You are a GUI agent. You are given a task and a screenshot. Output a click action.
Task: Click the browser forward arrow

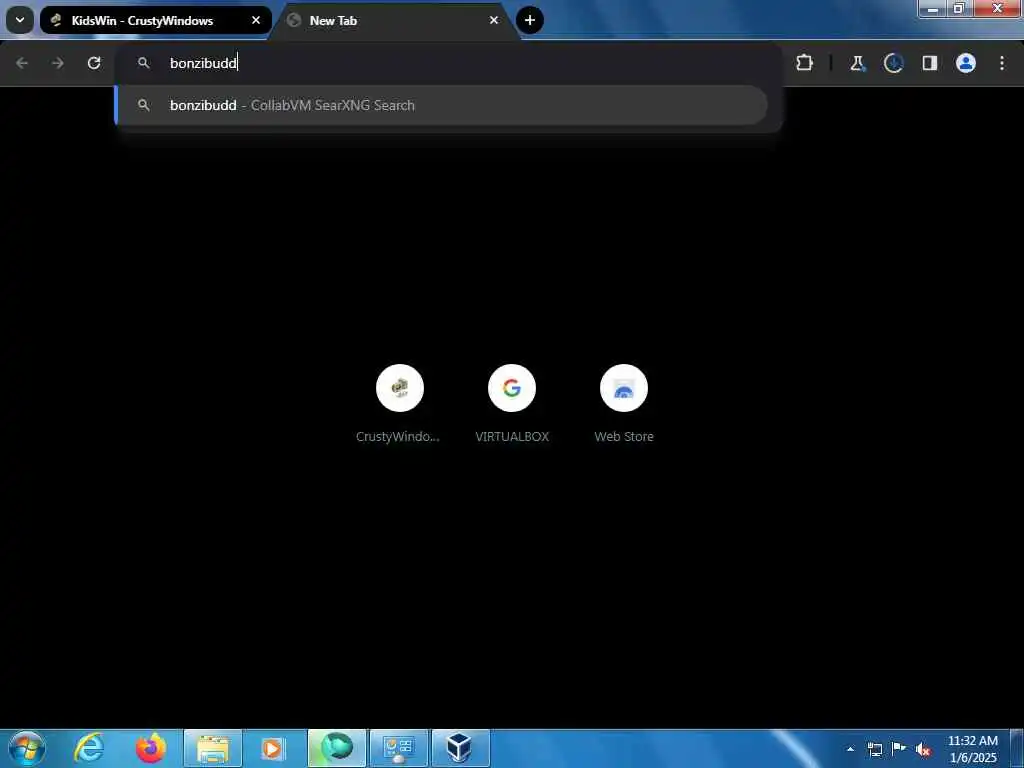coord(58,63)
